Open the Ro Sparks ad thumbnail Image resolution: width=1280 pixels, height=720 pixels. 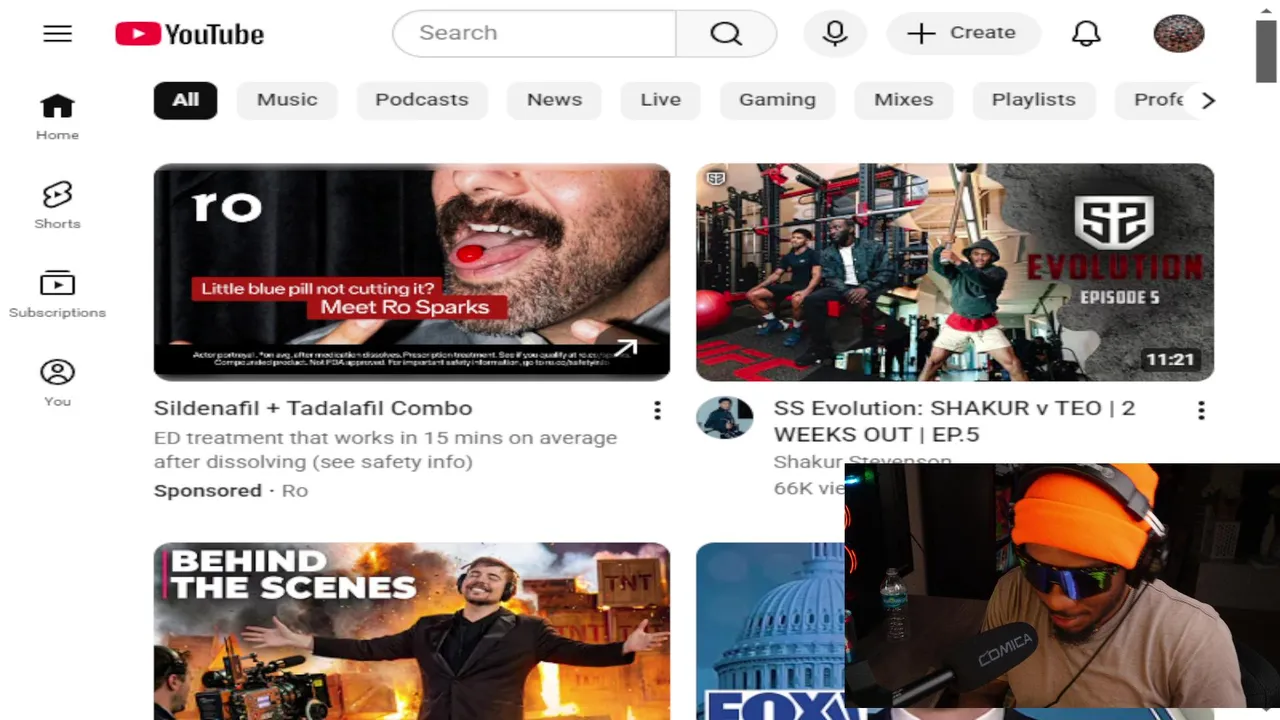(412, 272)
